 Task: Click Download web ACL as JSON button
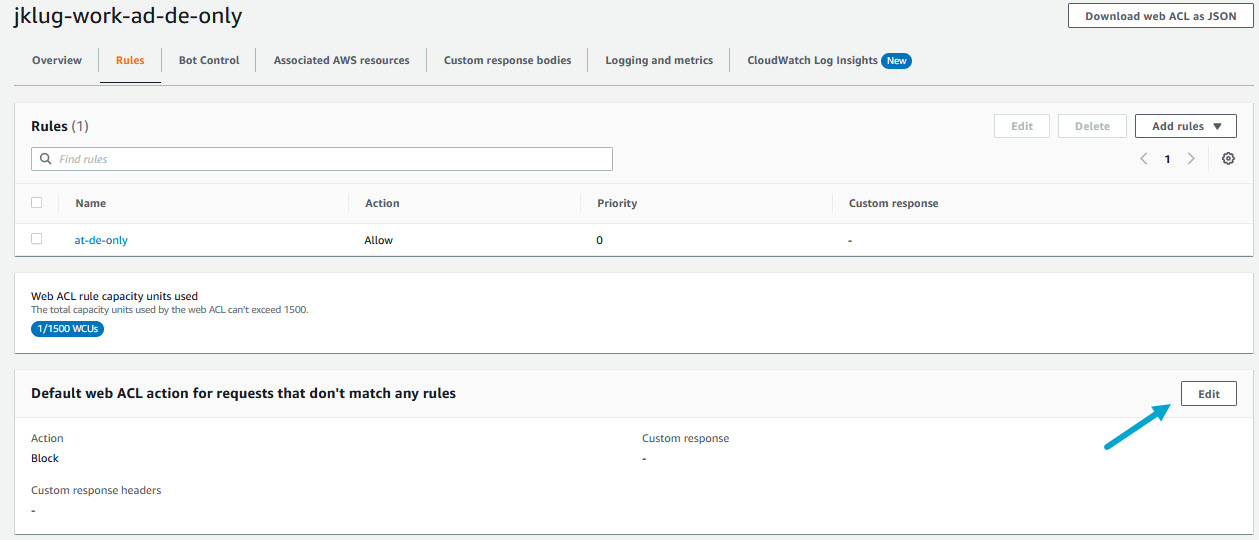point(1160,16)
